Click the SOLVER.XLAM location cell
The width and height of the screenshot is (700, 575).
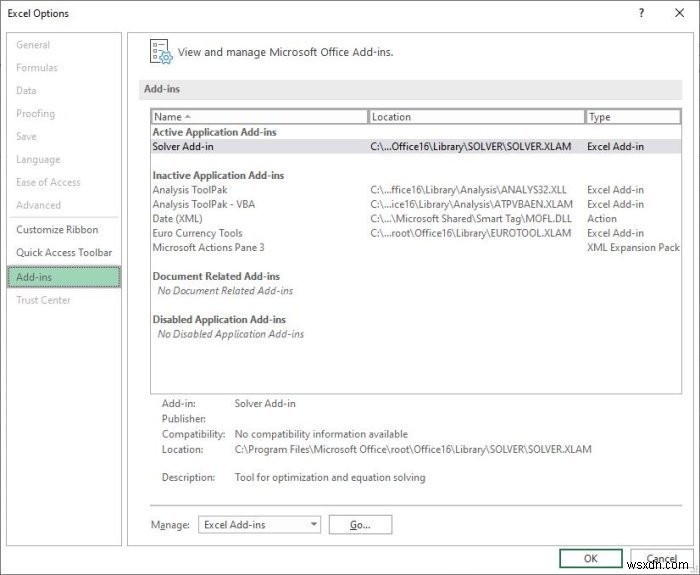471,146
